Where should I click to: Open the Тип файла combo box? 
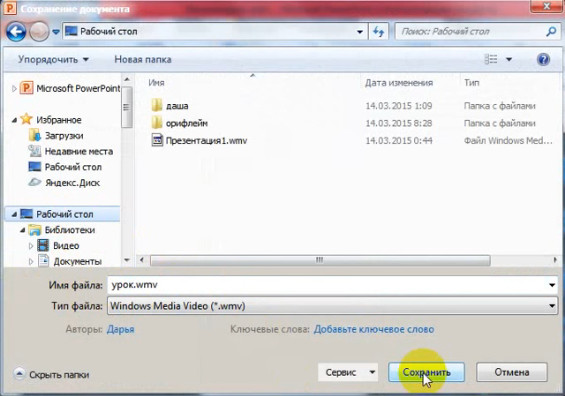pyautogui.click(x=332, y=306)
